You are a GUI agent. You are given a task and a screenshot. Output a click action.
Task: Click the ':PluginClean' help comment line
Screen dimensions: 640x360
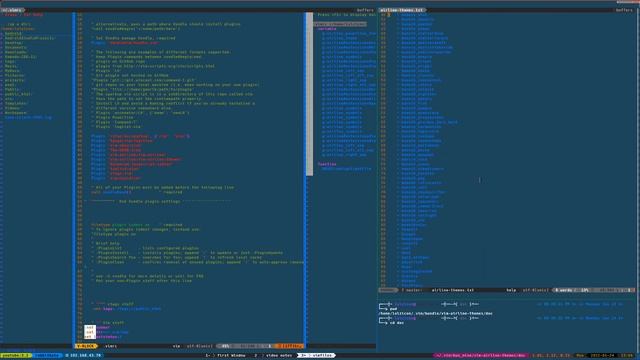(199, 262)
